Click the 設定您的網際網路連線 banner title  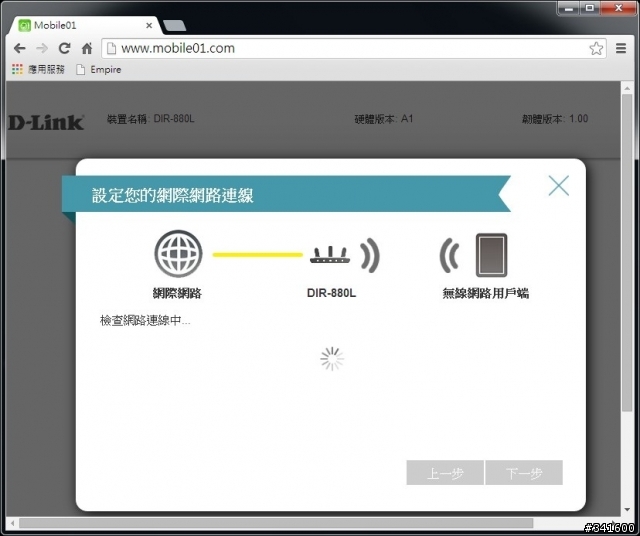[172, 195]
